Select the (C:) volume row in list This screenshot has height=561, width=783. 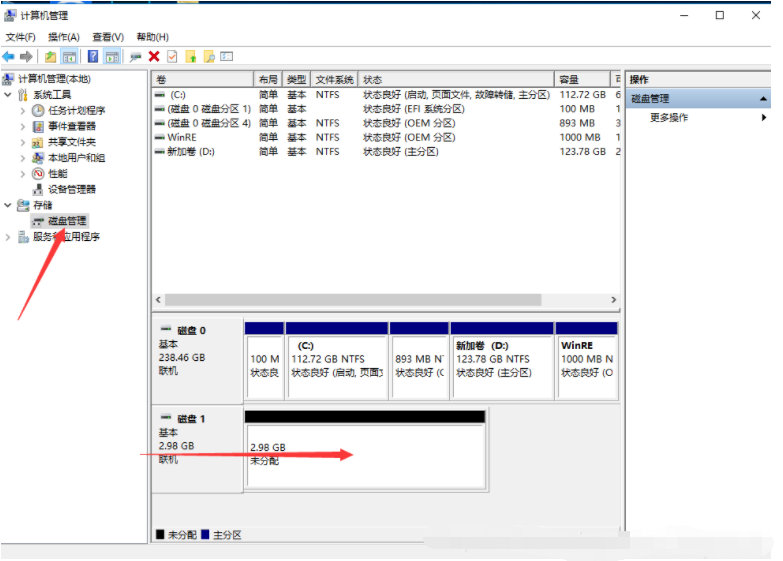tap(386, 95)
